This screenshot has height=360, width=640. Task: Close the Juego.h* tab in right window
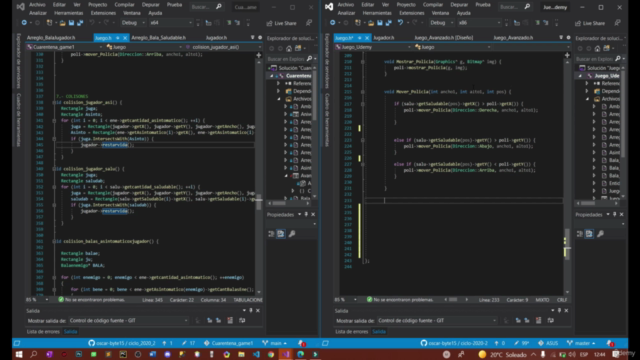pyautogui.click(x=367, y=38)
